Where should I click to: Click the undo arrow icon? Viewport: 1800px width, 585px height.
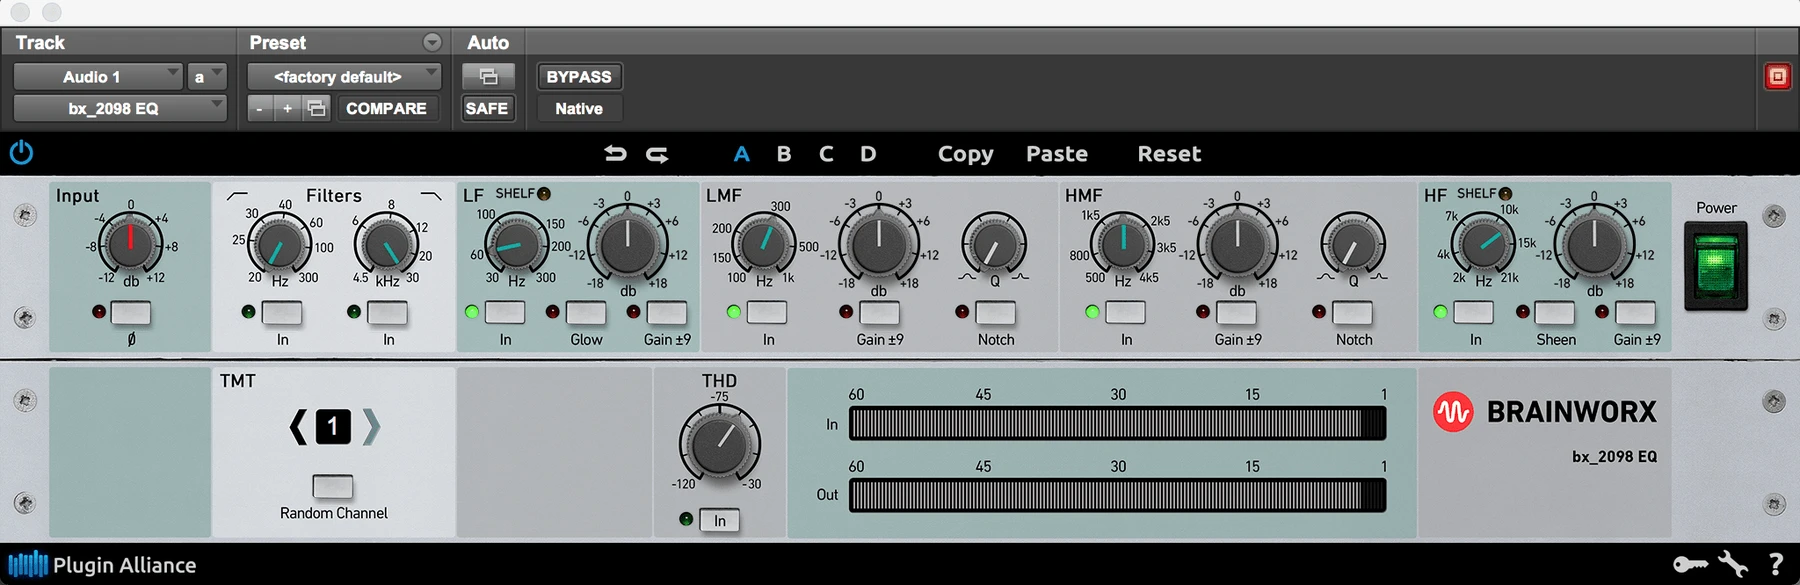click(x=615, y=154)
